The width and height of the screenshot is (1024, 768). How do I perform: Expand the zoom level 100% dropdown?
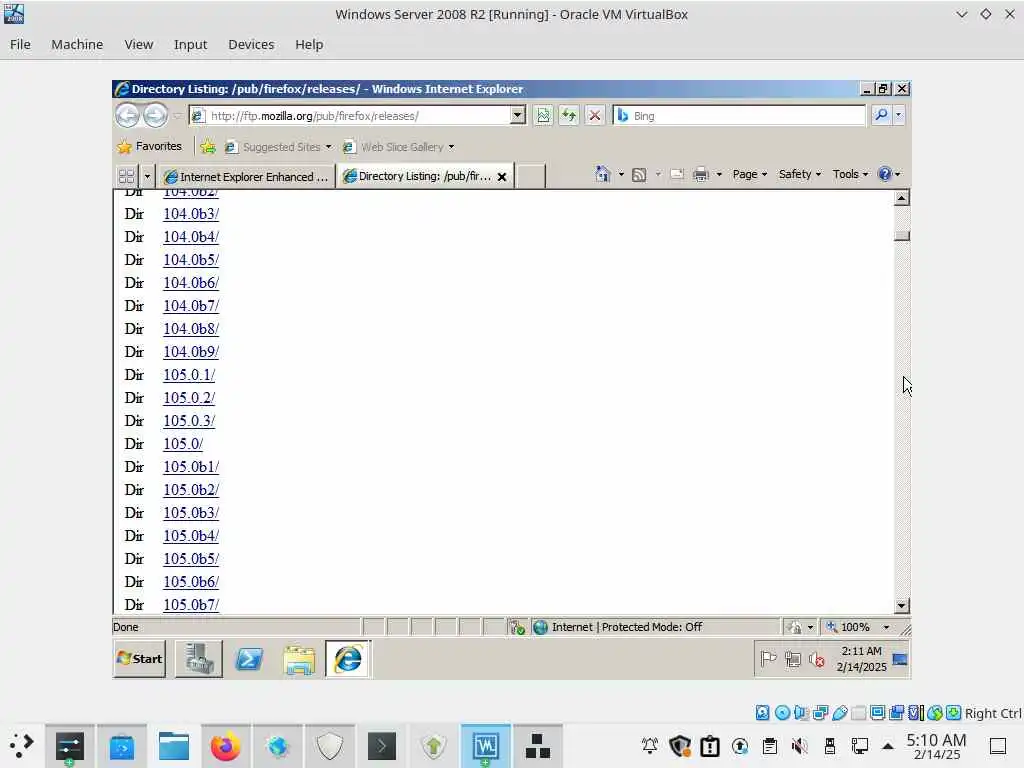886,627
